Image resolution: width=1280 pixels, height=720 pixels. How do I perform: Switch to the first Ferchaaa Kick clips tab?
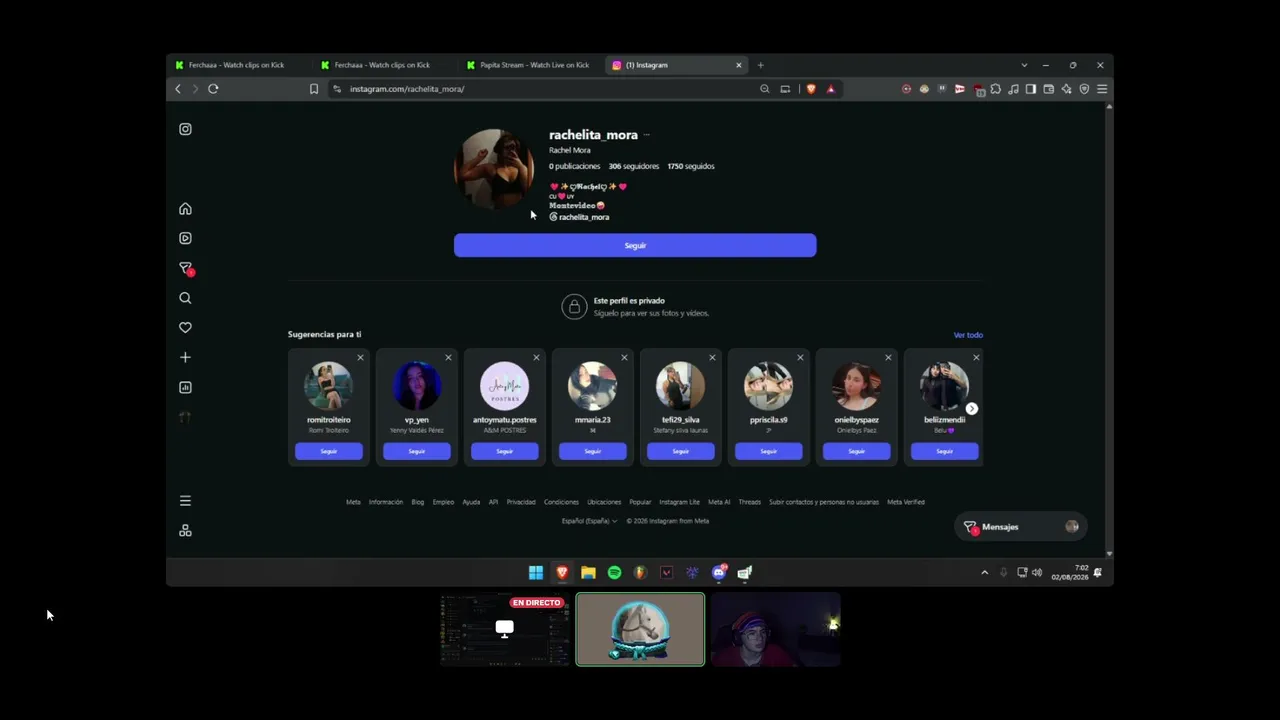click(238, 65)
